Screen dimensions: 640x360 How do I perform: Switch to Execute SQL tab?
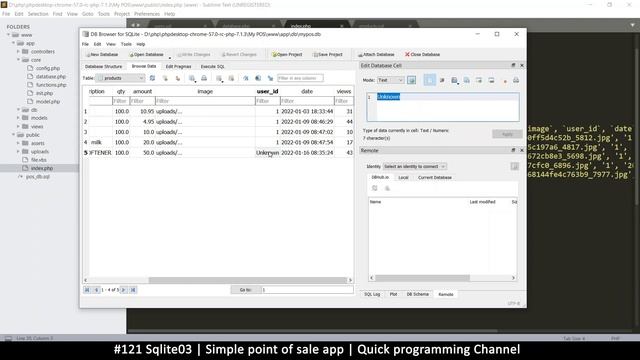tap(213, 66)
